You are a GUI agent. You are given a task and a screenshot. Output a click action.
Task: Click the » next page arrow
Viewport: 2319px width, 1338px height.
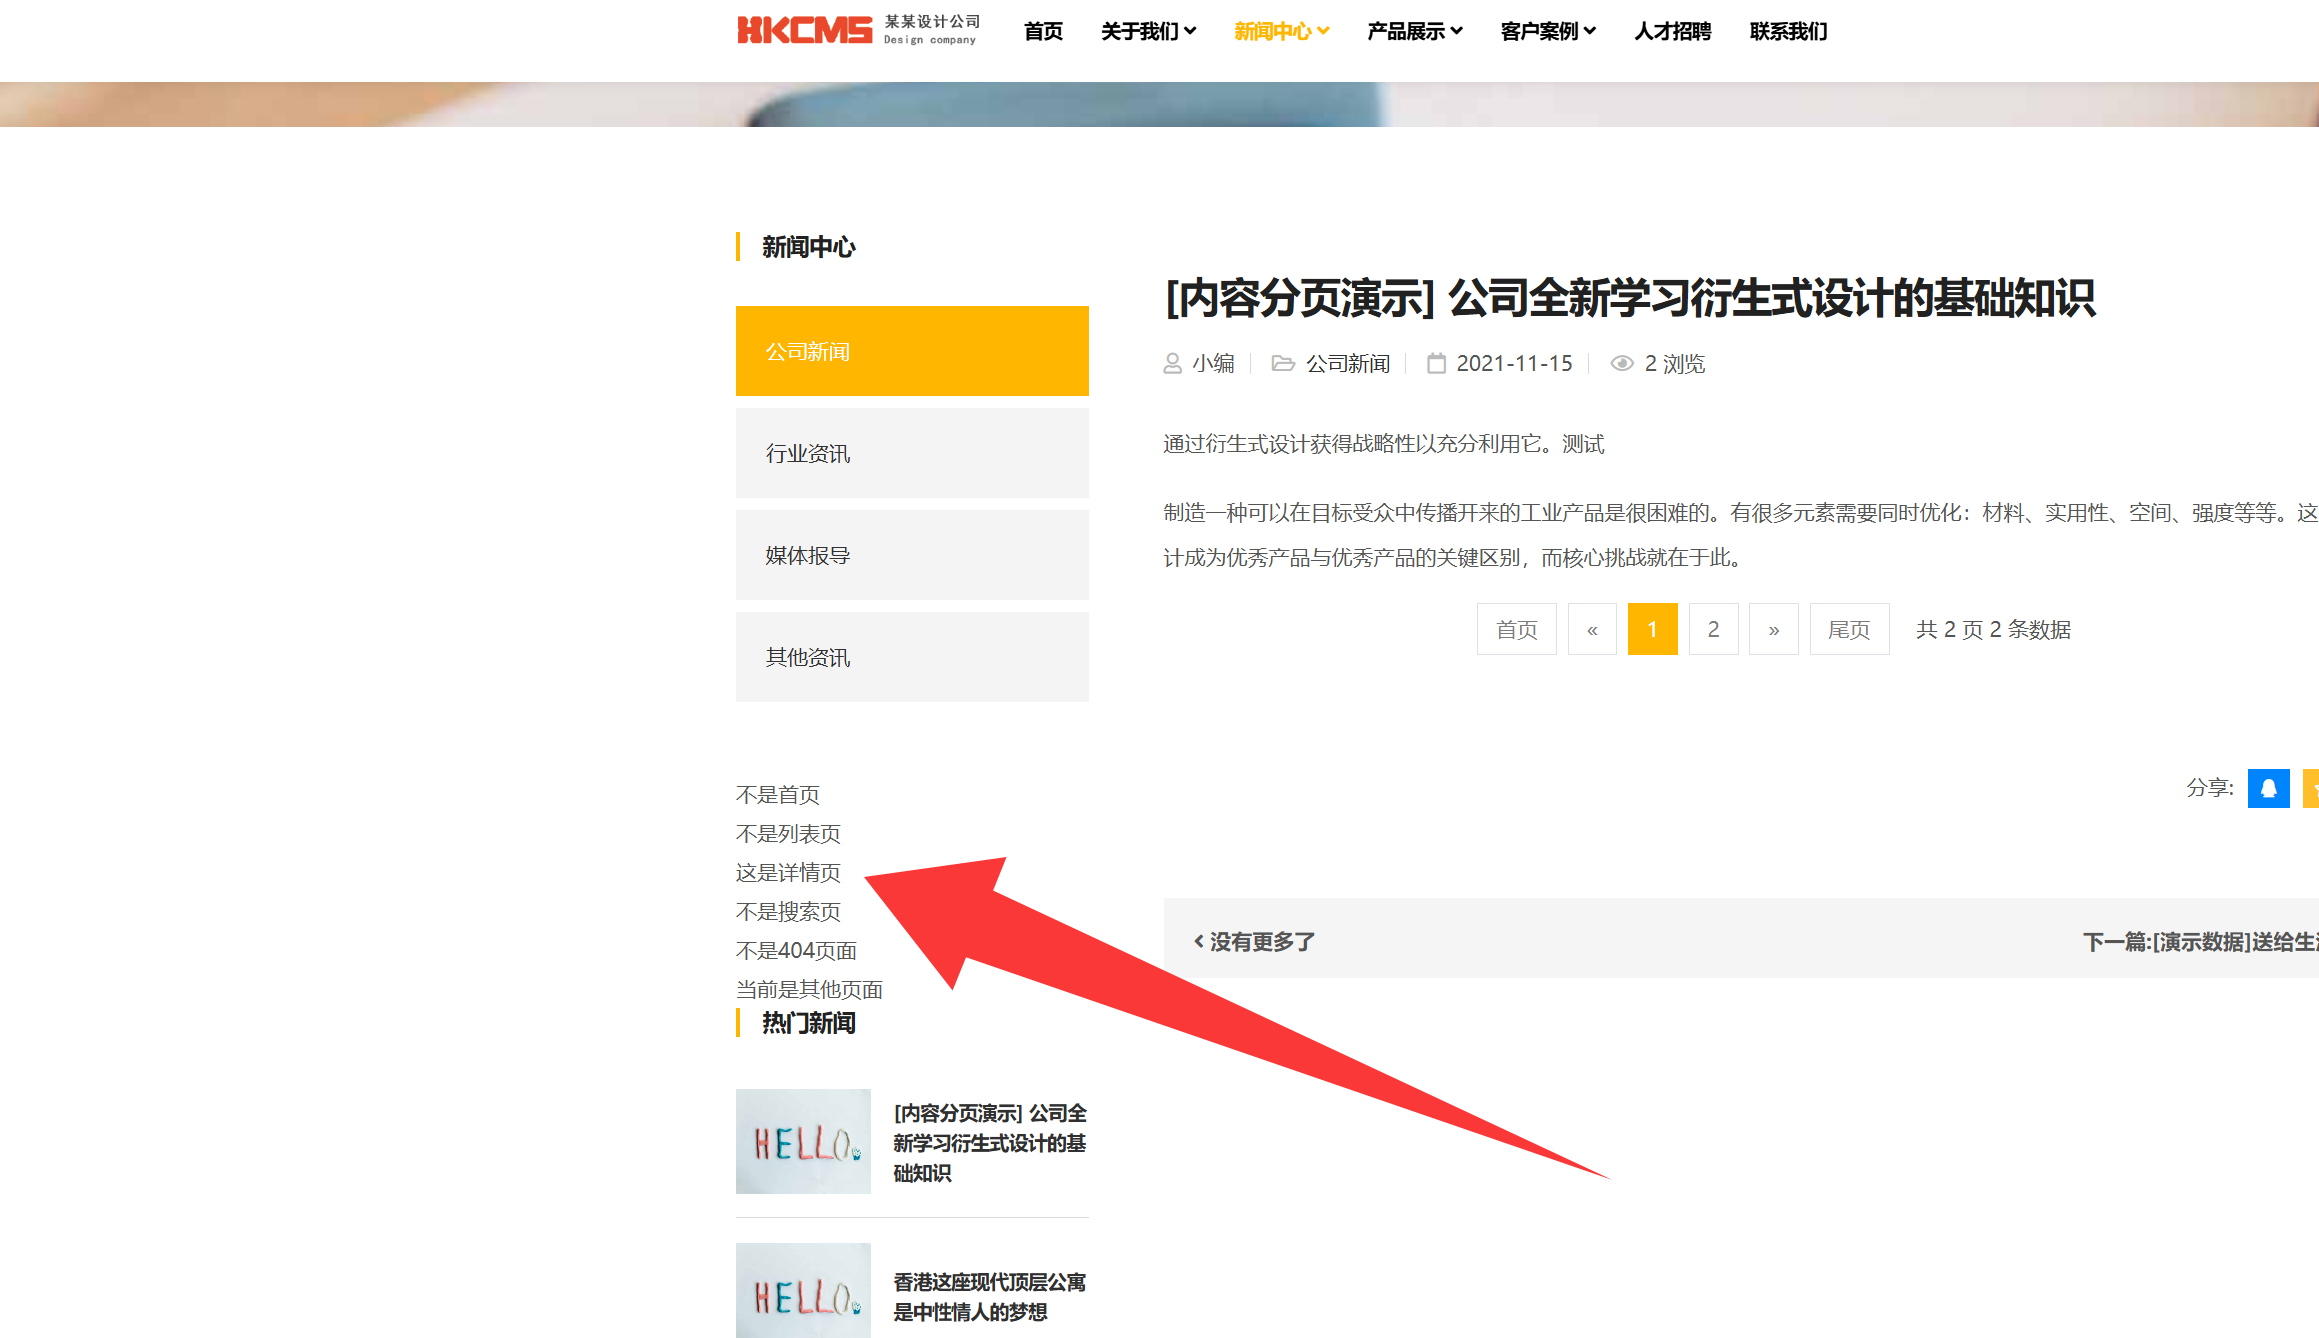(x=1773, y=630)
